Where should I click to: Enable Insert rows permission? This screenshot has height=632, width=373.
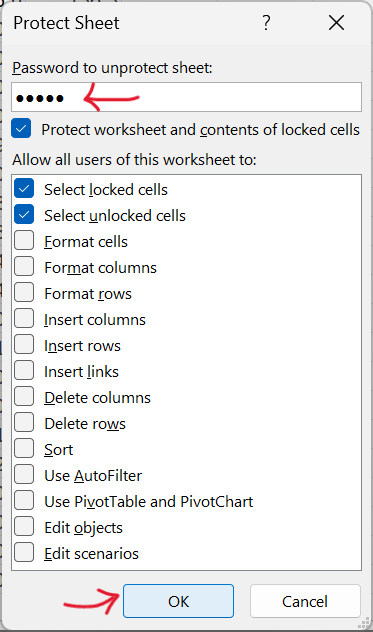pyautogui.click(x=24, y=345)
